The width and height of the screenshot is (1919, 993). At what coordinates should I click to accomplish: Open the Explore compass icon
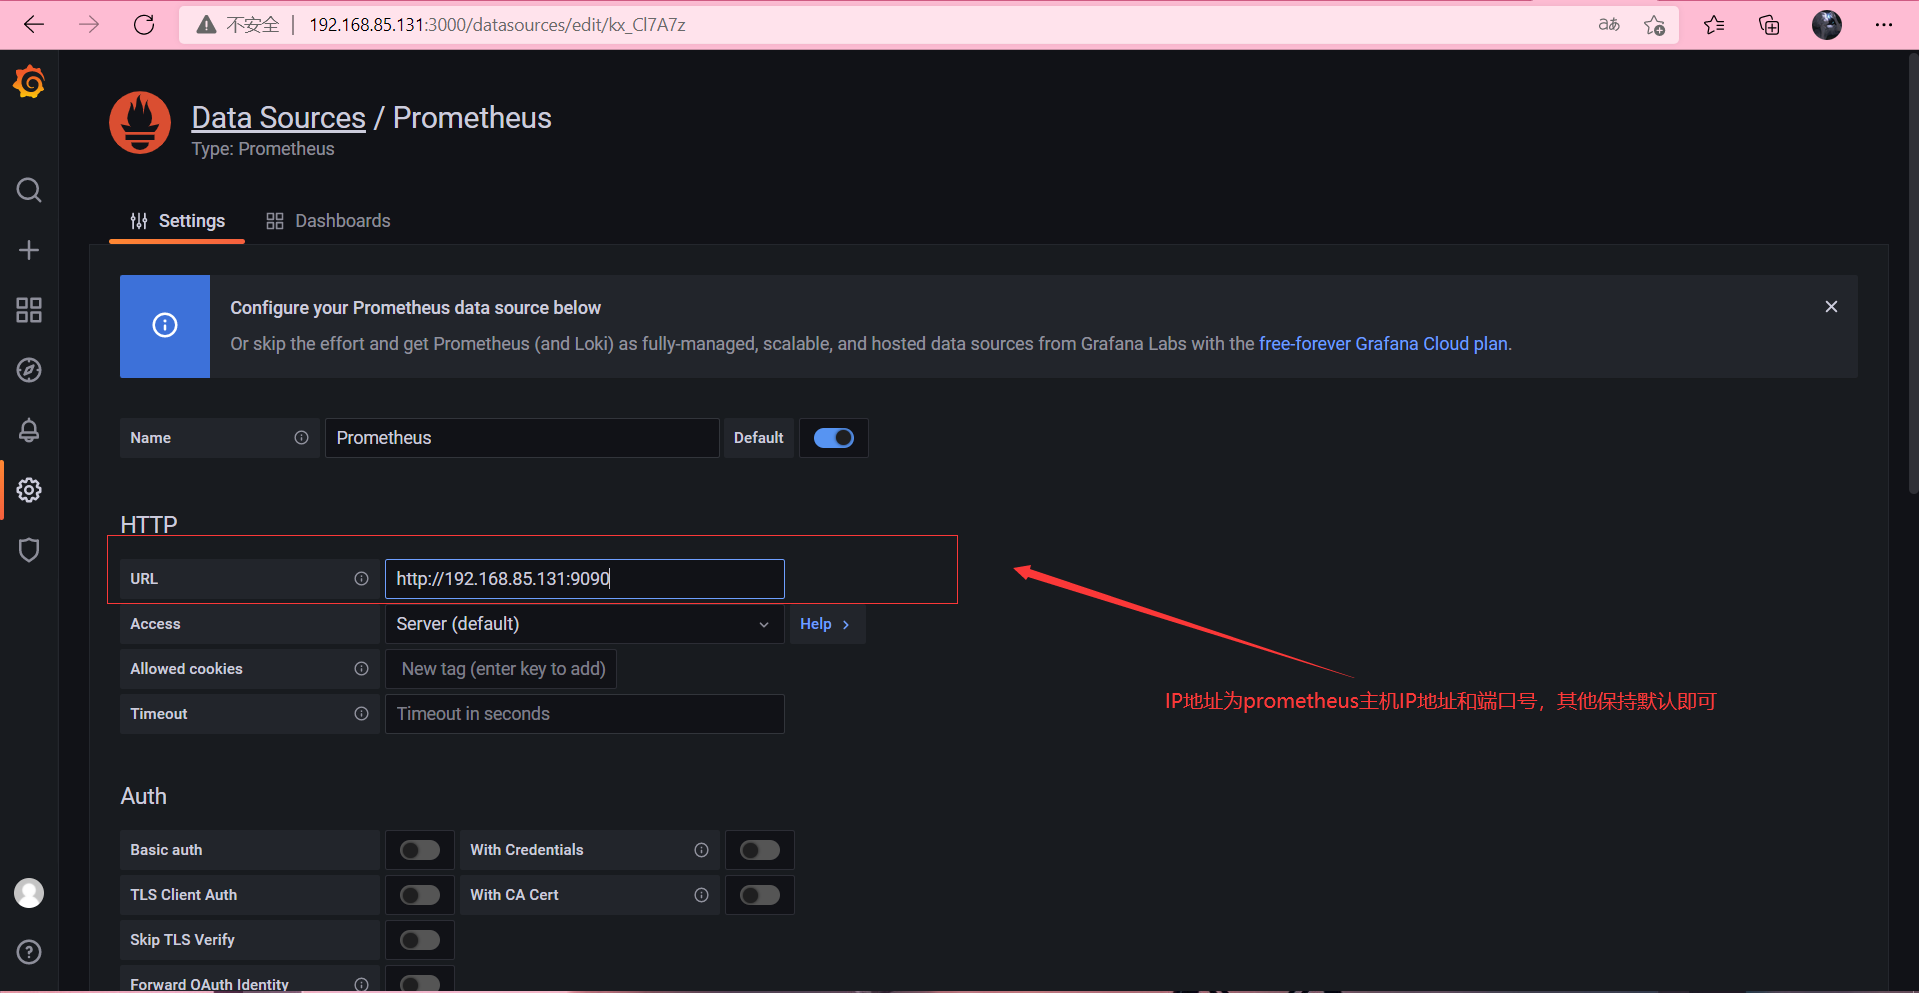(x=29, y=370)
